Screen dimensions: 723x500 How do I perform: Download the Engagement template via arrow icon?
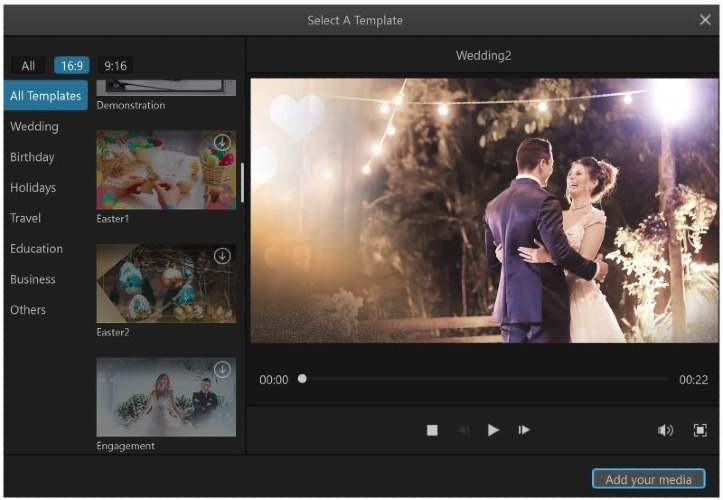pyautogui.click(x=222, y=370)
